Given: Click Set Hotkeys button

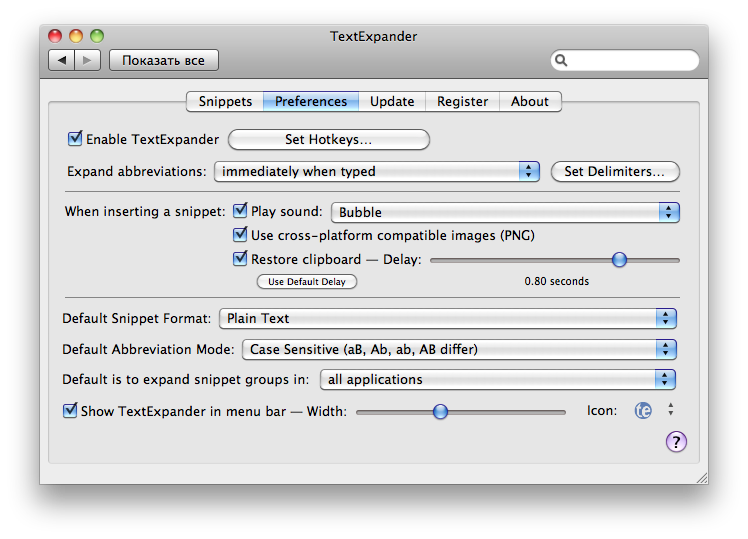Looking at the screenshot, I should coord(329,139).
